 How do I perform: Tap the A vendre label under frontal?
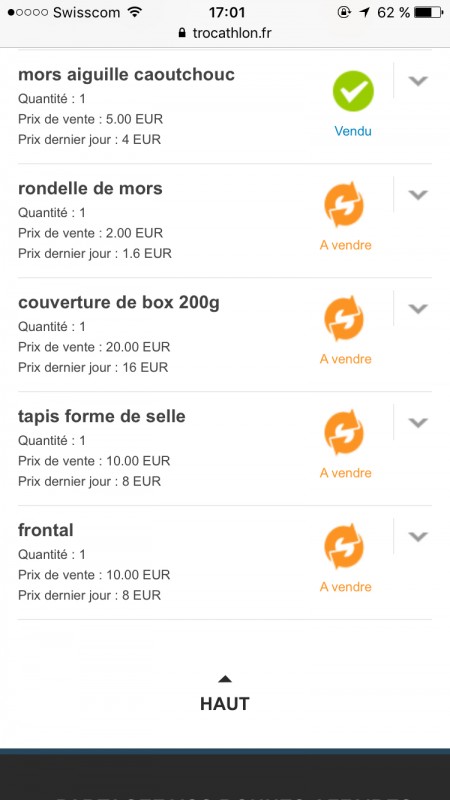345,587
